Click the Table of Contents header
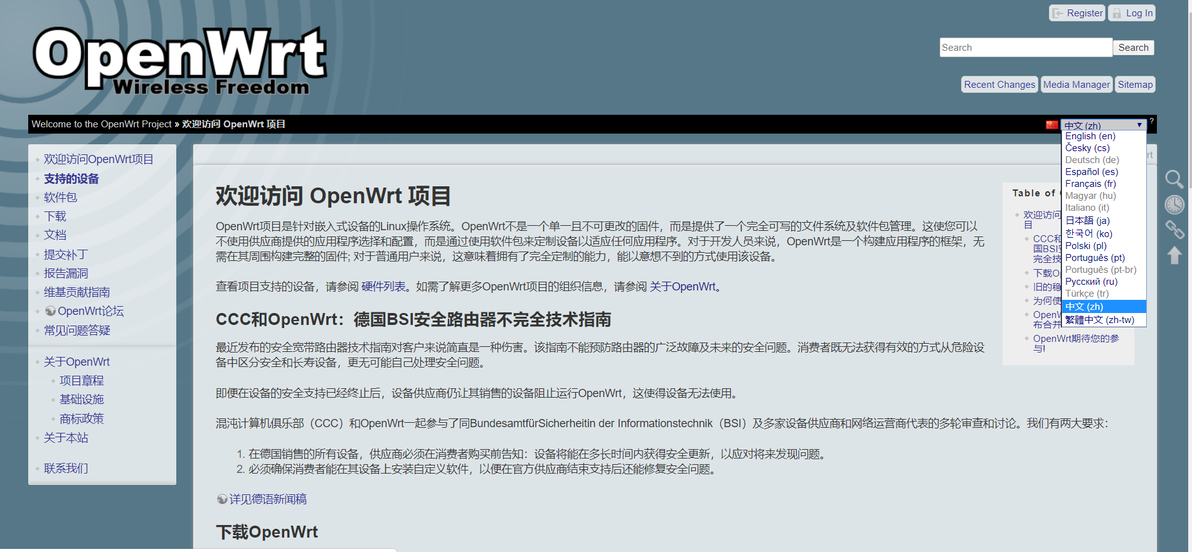The height and width of the screenshot is (552, 1192). [x=1035, y=193]
